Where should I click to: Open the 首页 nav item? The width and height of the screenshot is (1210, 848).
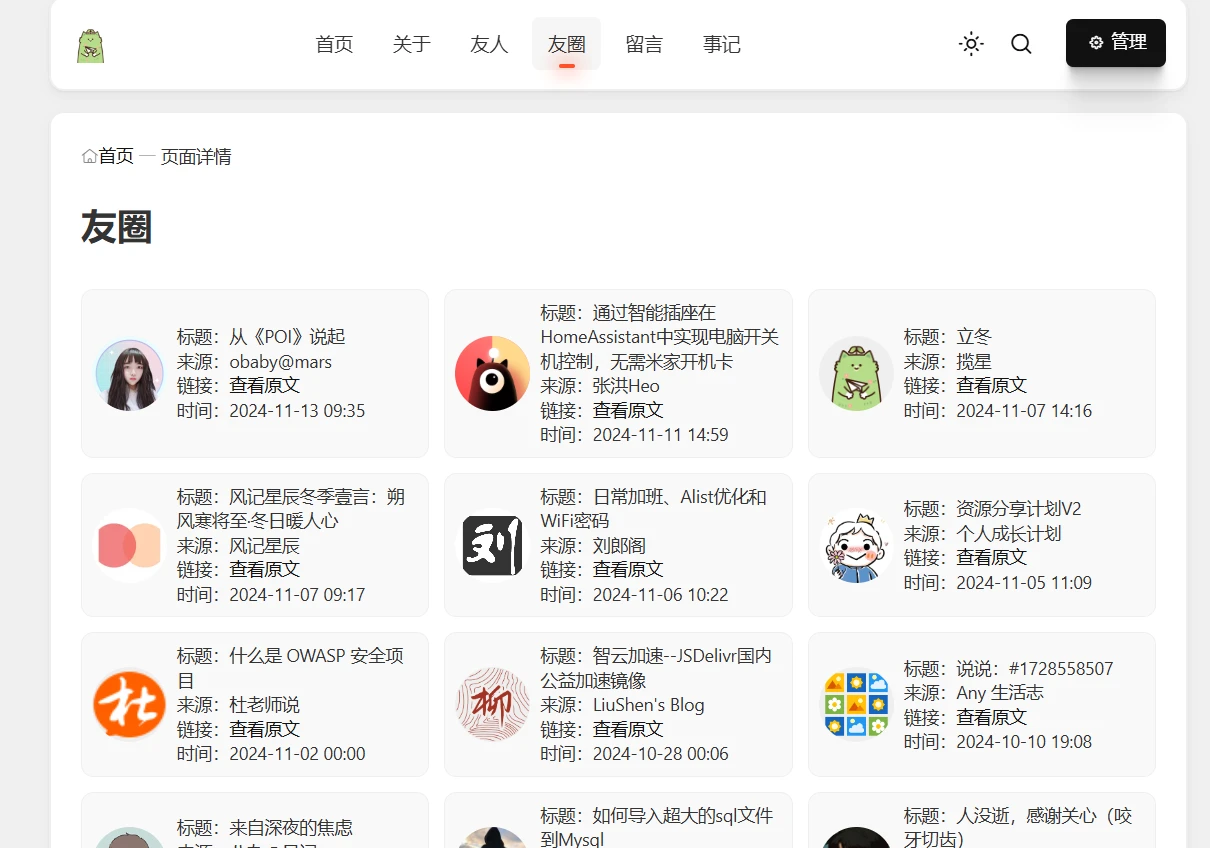[x=334, y=44]
